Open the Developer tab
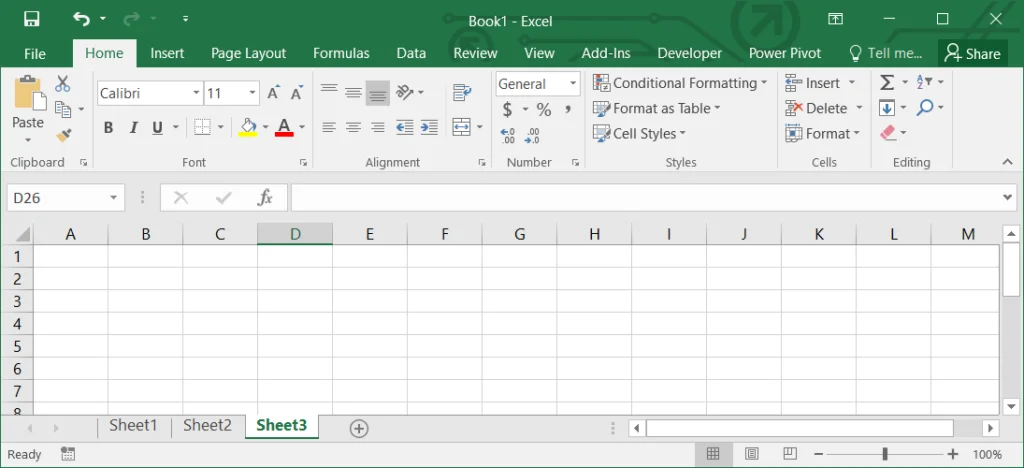Screen dimensions: 1024x468 [x=690, y=54]
